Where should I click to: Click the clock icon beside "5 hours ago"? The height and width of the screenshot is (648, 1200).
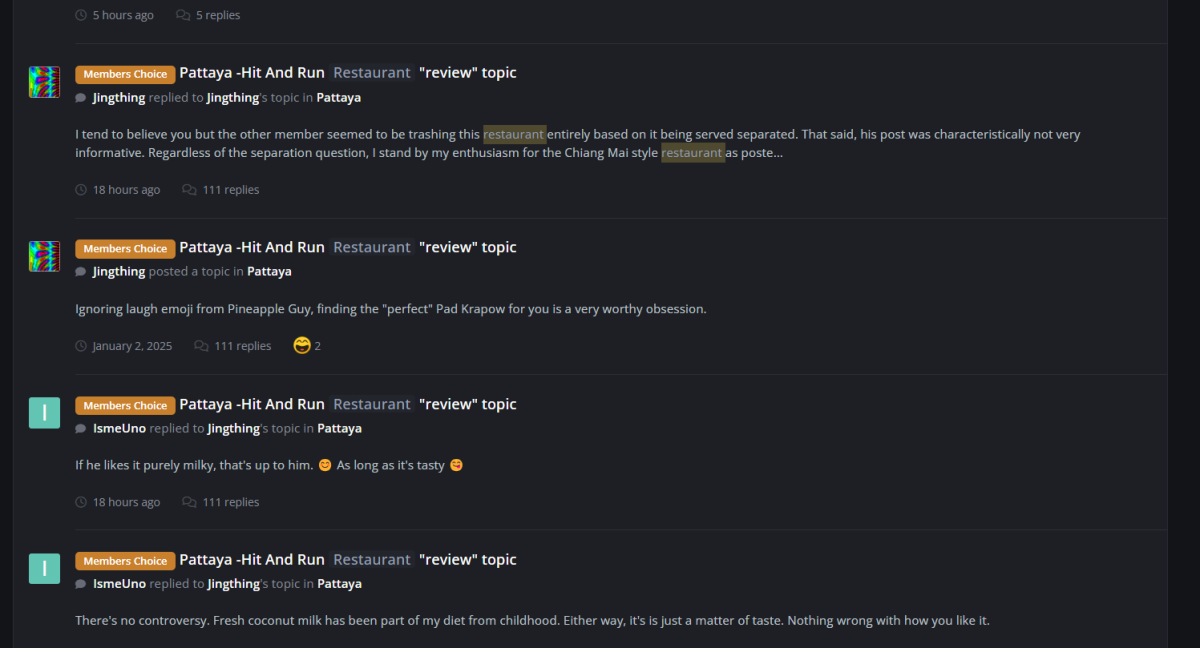81,15
